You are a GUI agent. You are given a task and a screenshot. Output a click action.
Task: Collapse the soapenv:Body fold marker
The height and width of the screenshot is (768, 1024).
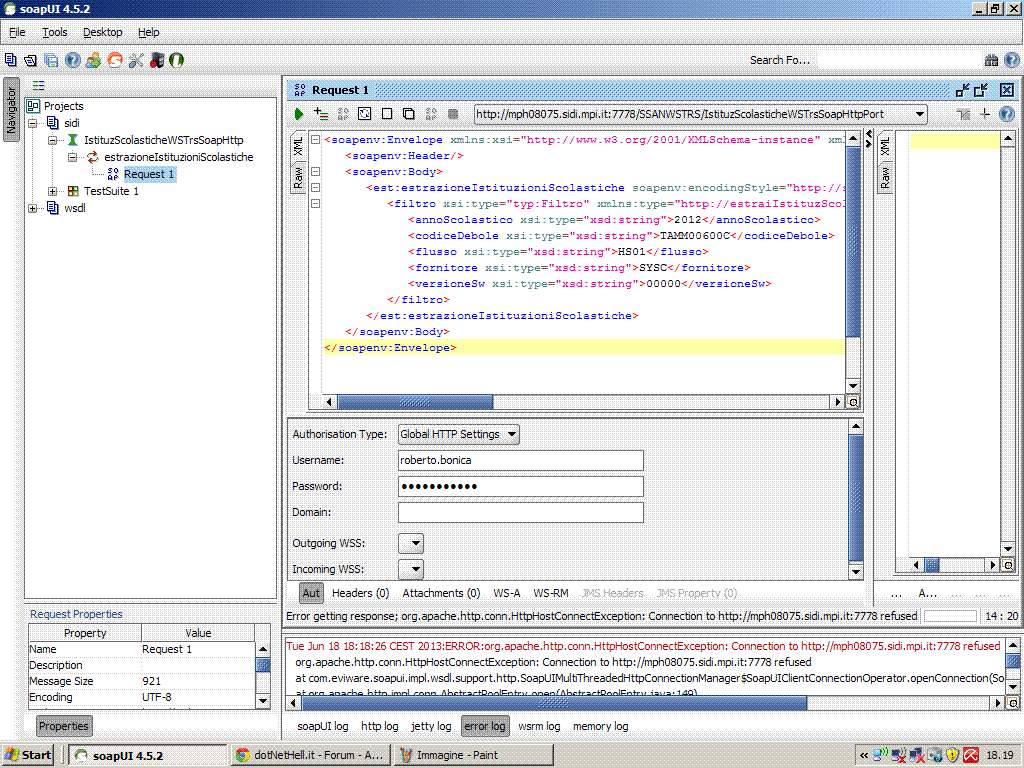tap(315, 172)
